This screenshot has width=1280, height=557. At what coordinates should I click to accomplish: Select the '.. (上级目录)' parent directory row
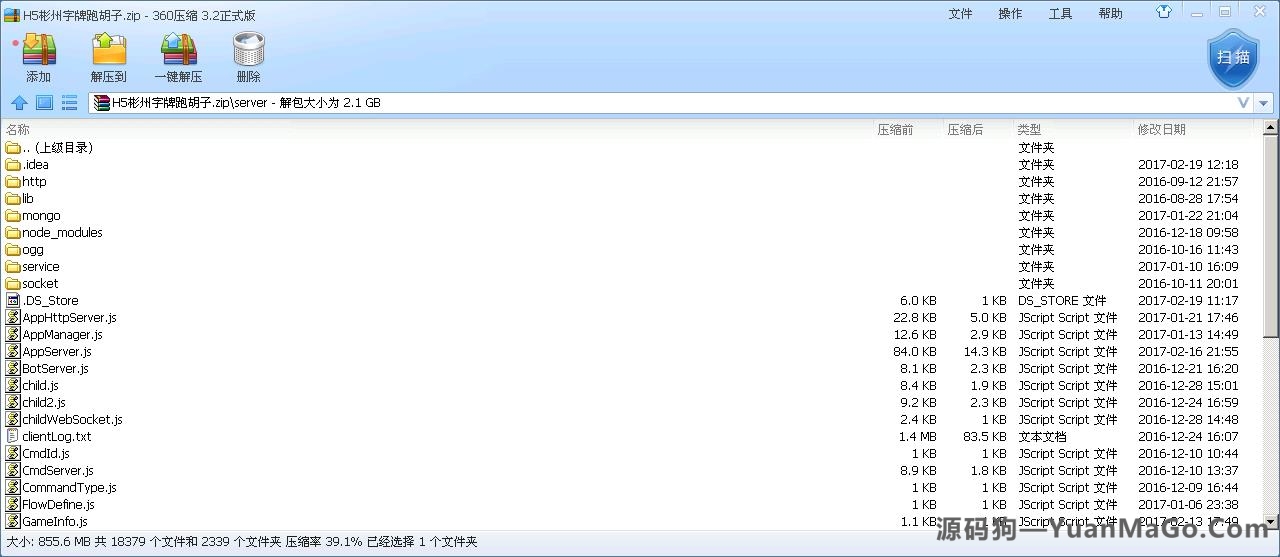click(631, 147)
